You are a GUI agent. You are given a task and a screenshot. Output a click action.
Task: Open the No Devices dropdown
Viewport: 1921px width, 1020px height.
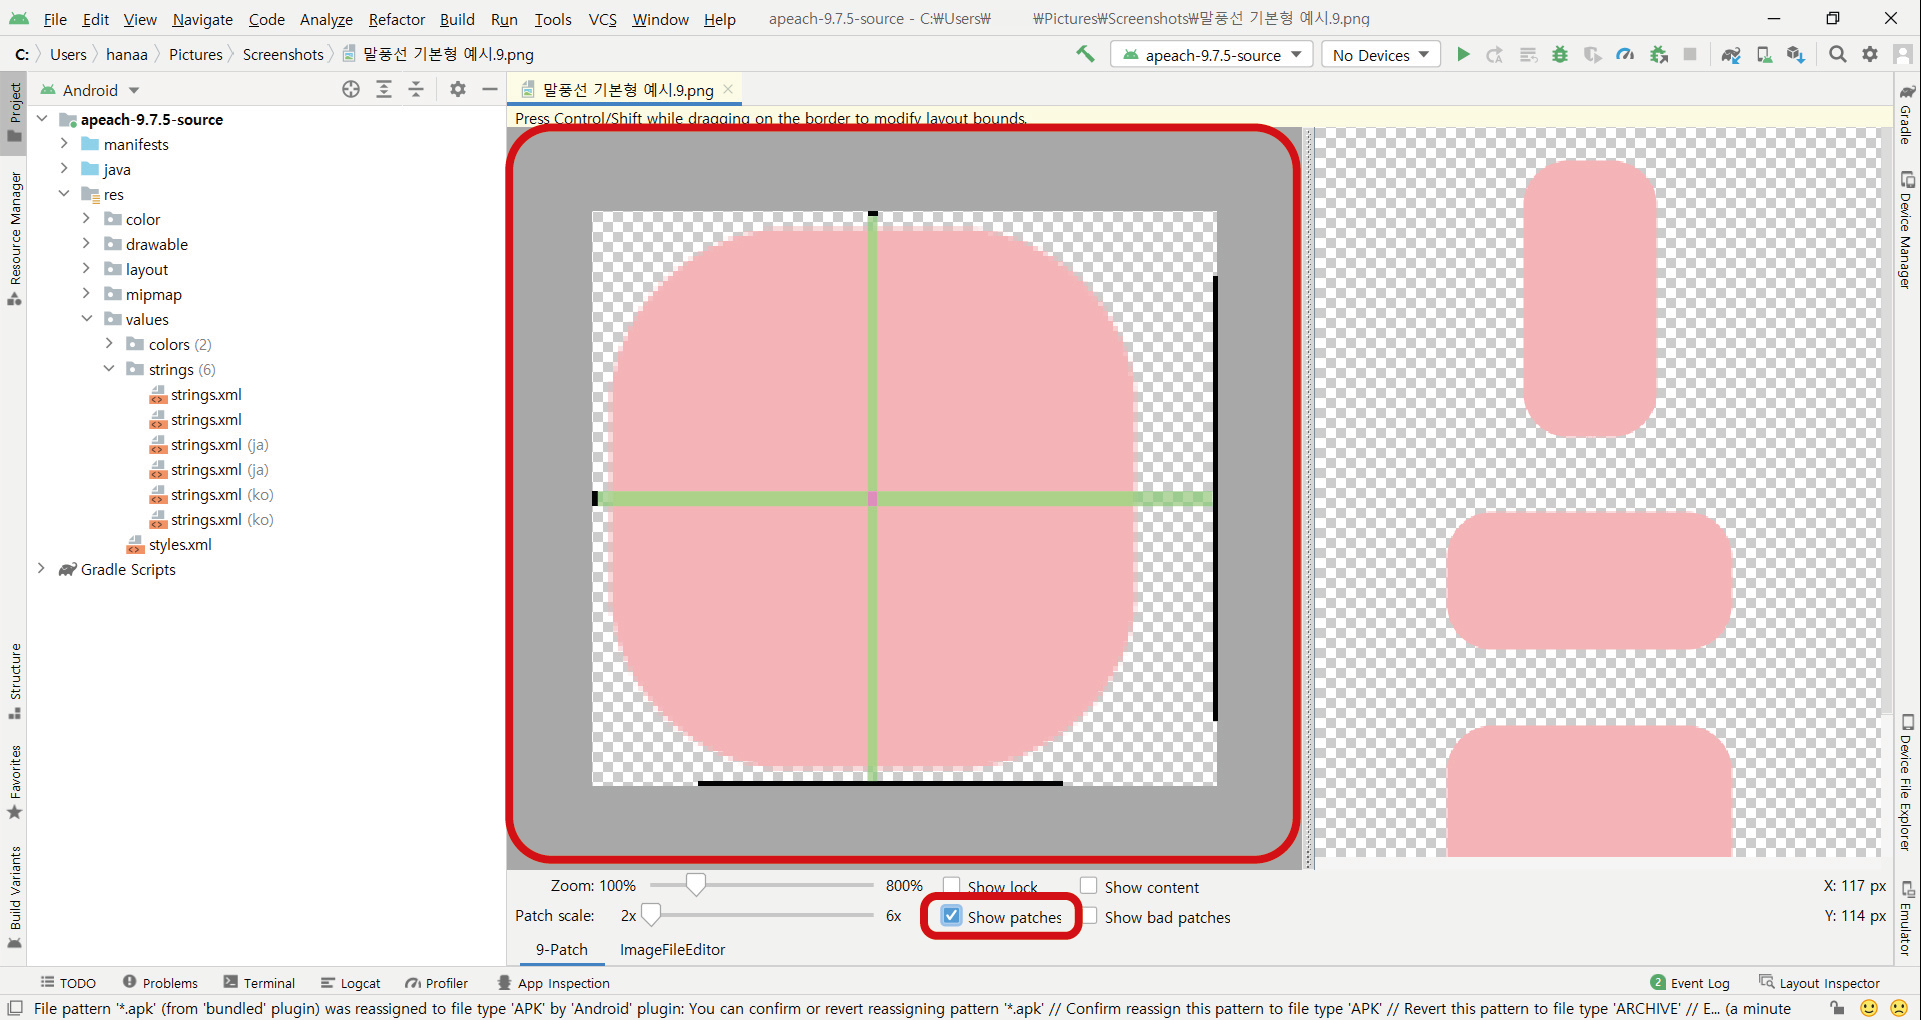click(x=1381, y=55)
